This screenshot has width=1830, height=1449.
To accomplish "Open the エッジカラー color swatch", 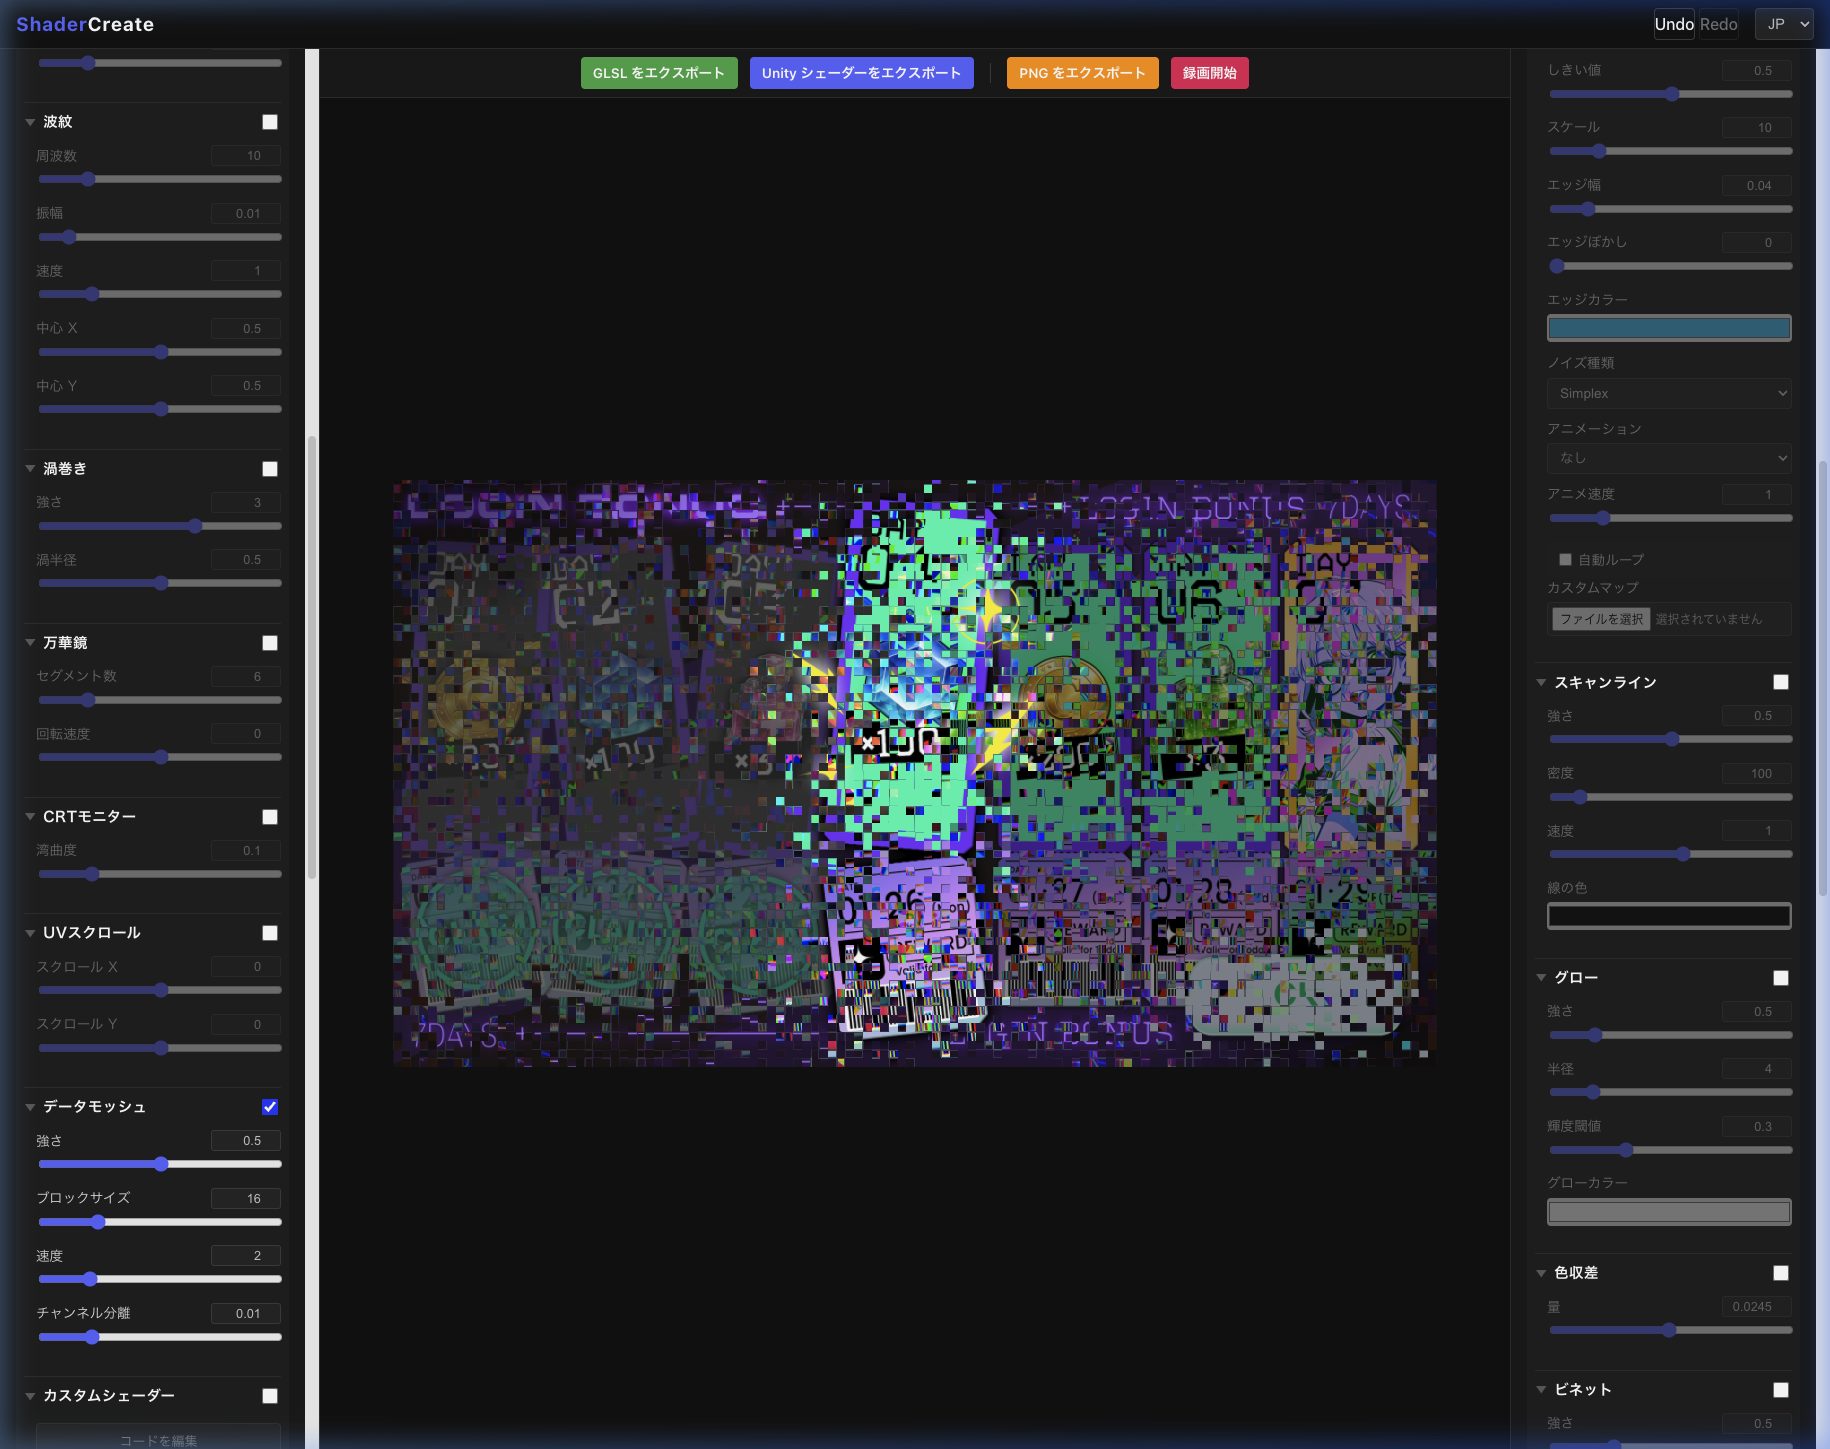I will click(1668, 328).
